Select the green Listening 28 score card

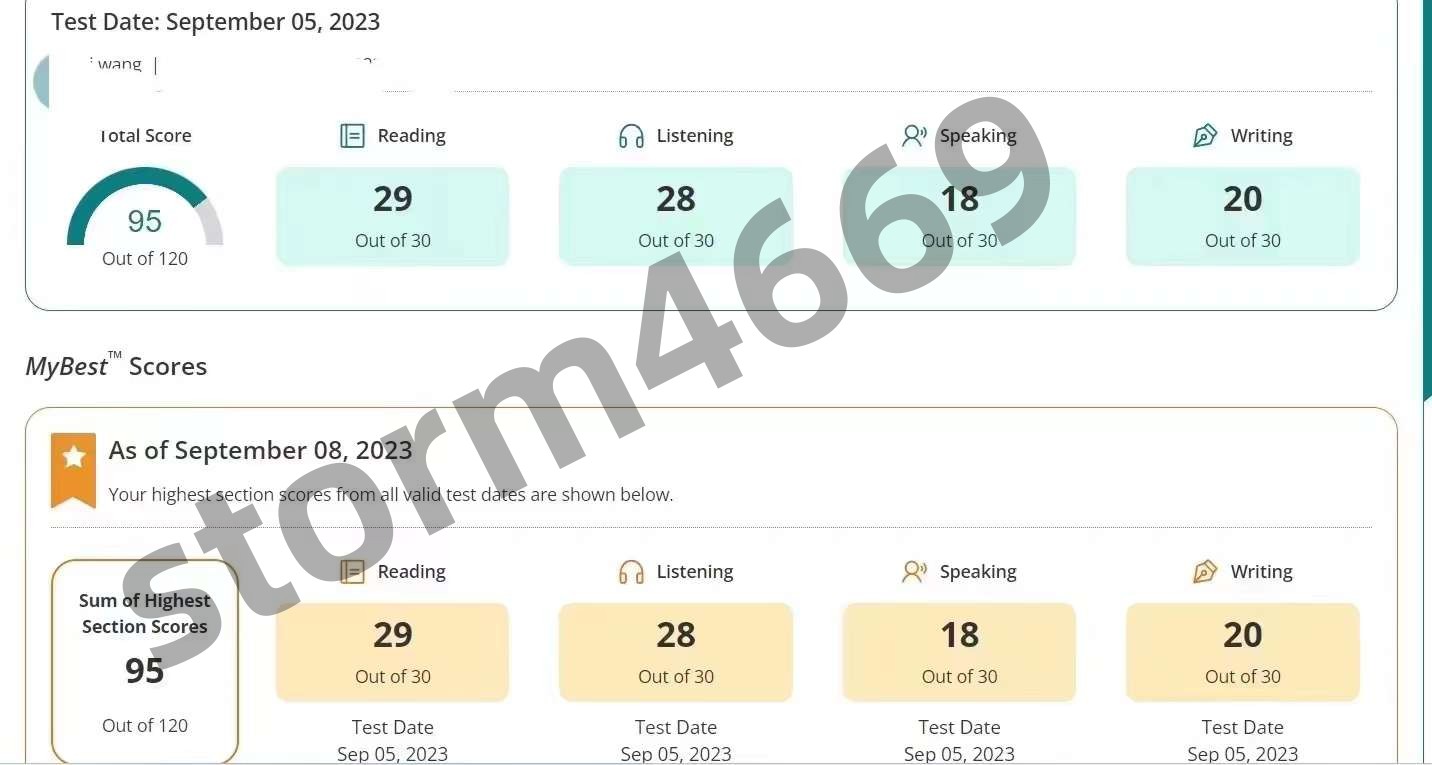click(x=676, y=216)
